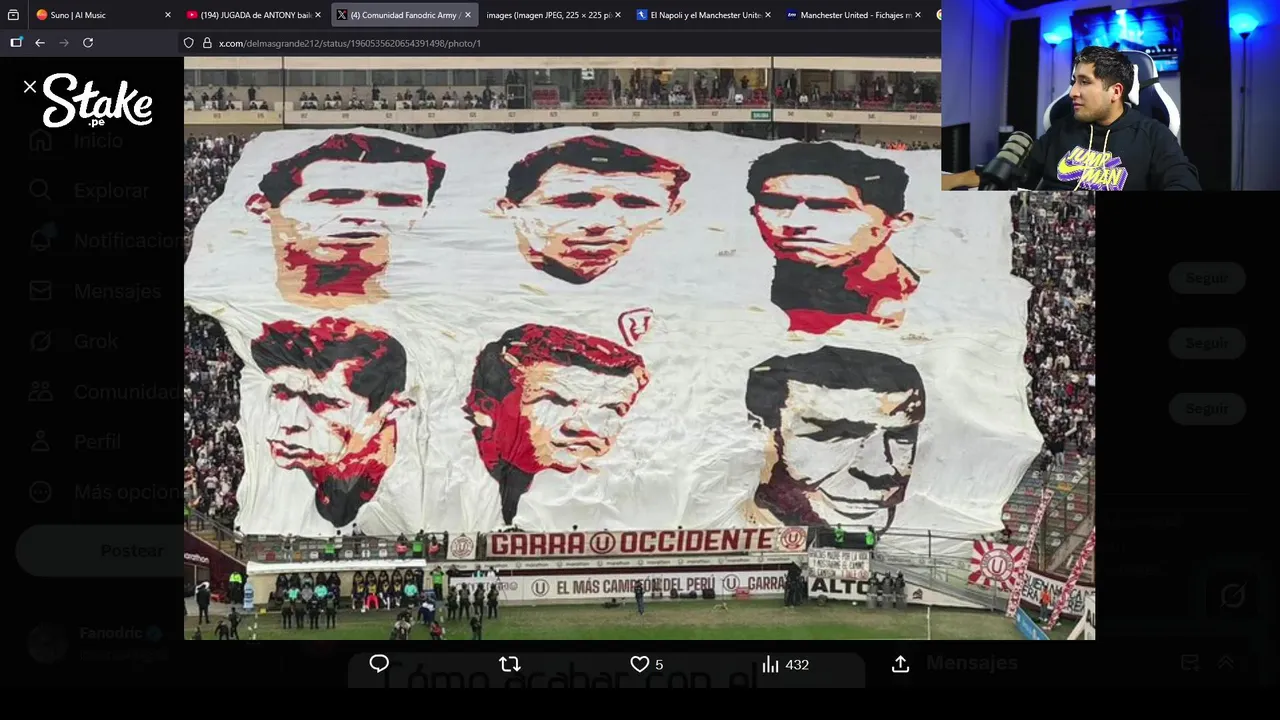Viewport: 1280px width, 720px height.
Task: Toggle the sidebar icon in navigation toolbar
Action: [16, 43]
